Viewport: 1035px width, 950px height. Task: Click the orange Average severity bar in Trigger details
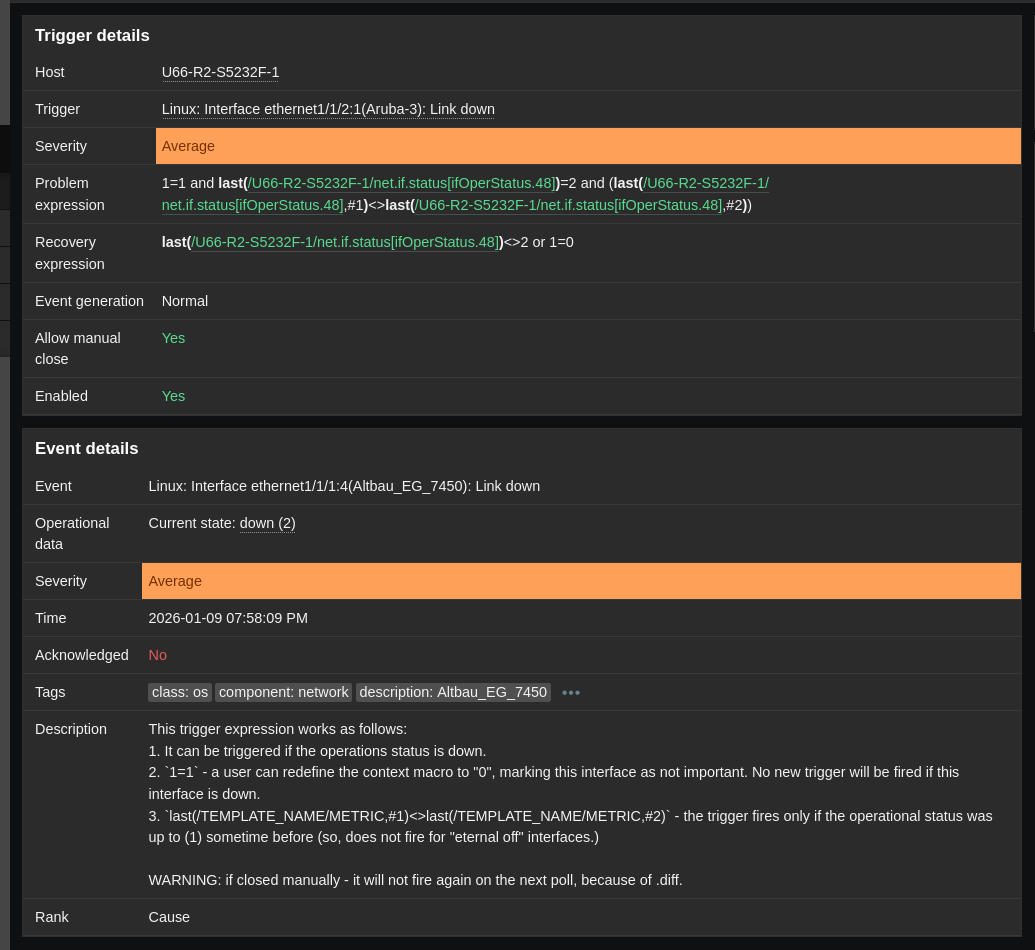(x=588, y=146)
